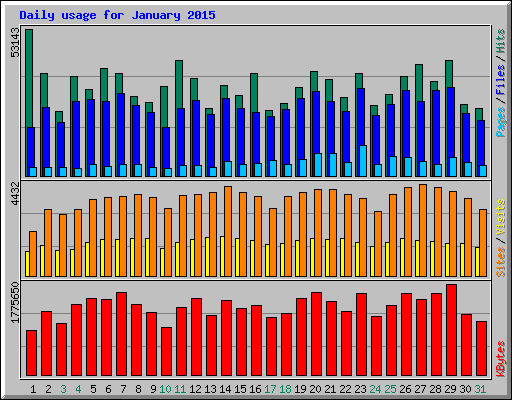Click the yellow Visits bar for day 2

click(x=42, y=261)
